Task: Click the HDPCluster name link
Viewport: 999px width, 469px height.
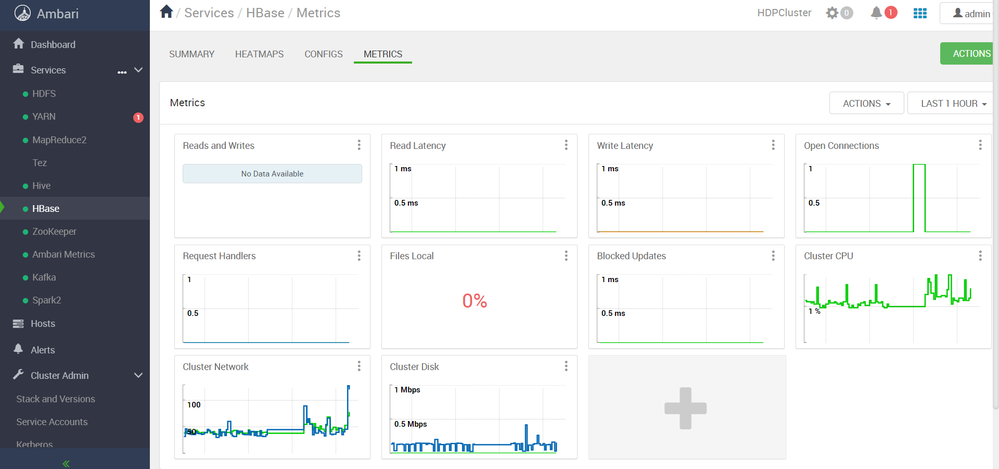Action: click(784, 13)
